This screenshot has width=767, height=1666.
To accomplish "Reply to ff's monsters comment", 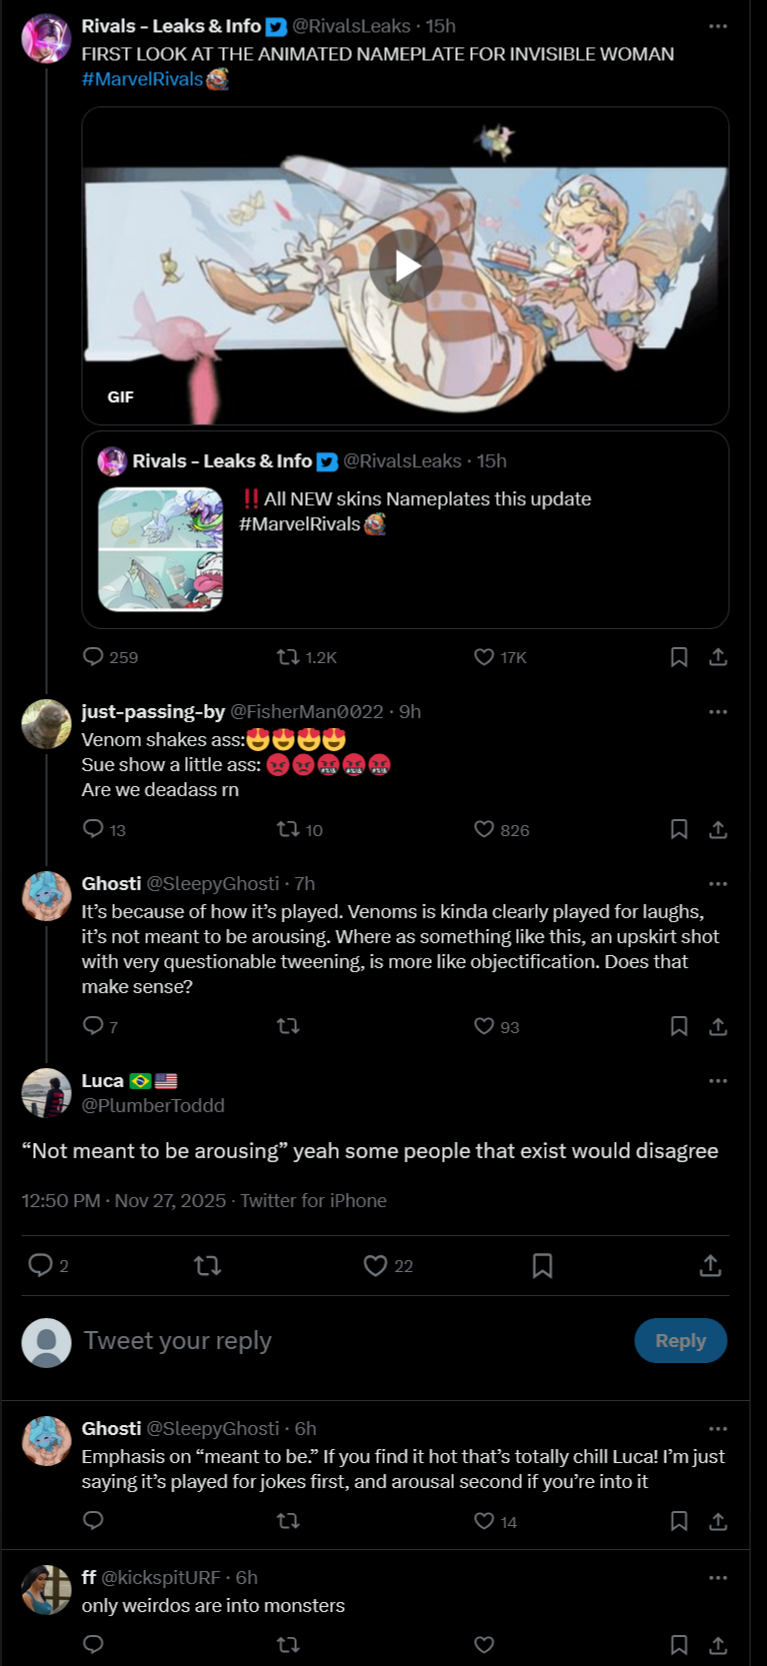I will coord(94,1644).
